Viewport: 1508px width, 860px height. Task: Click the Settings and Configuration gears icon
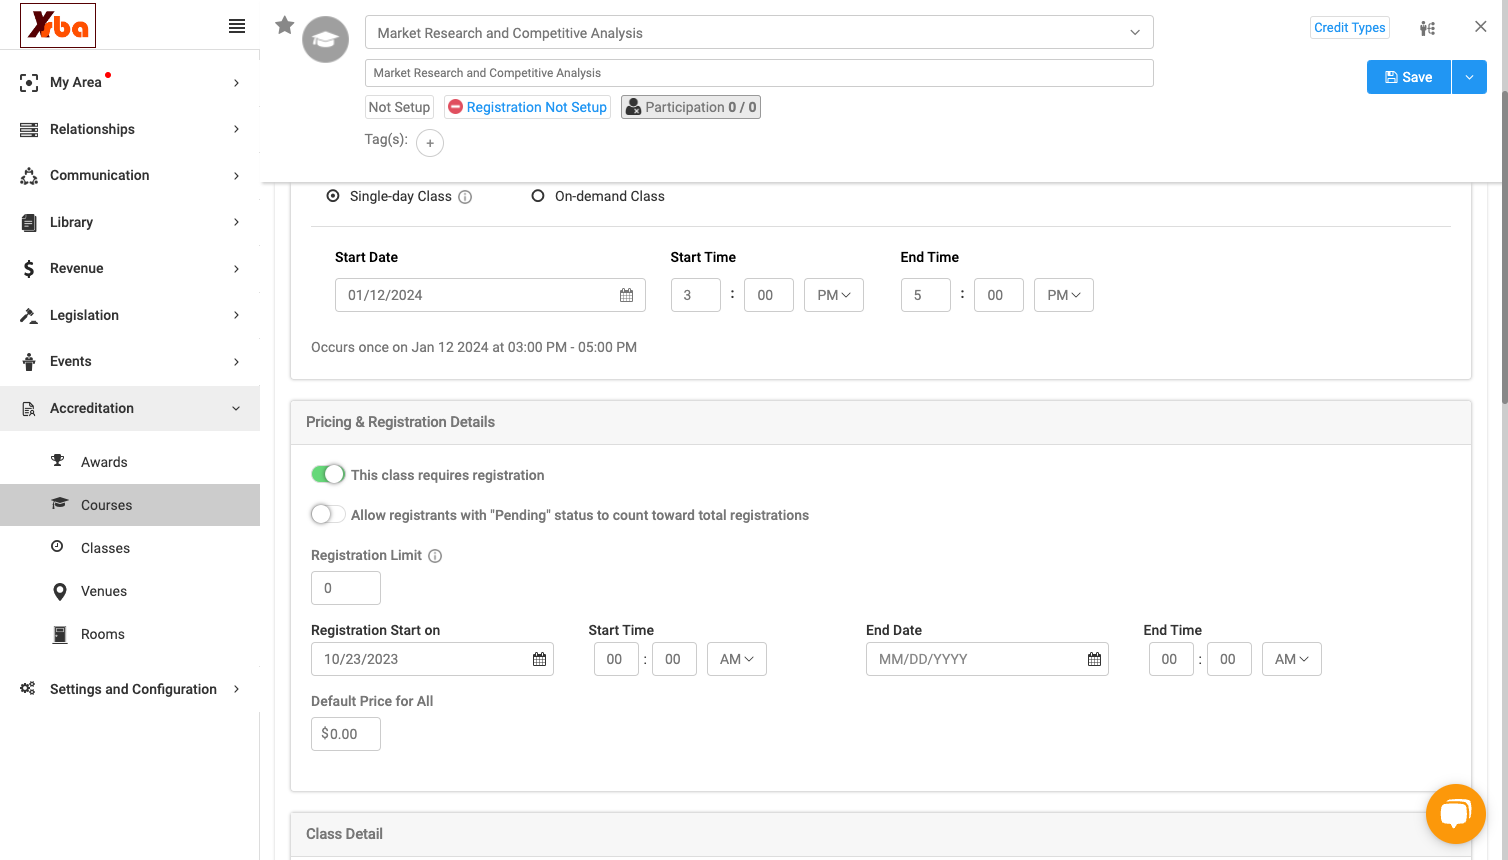pos(28,688)
